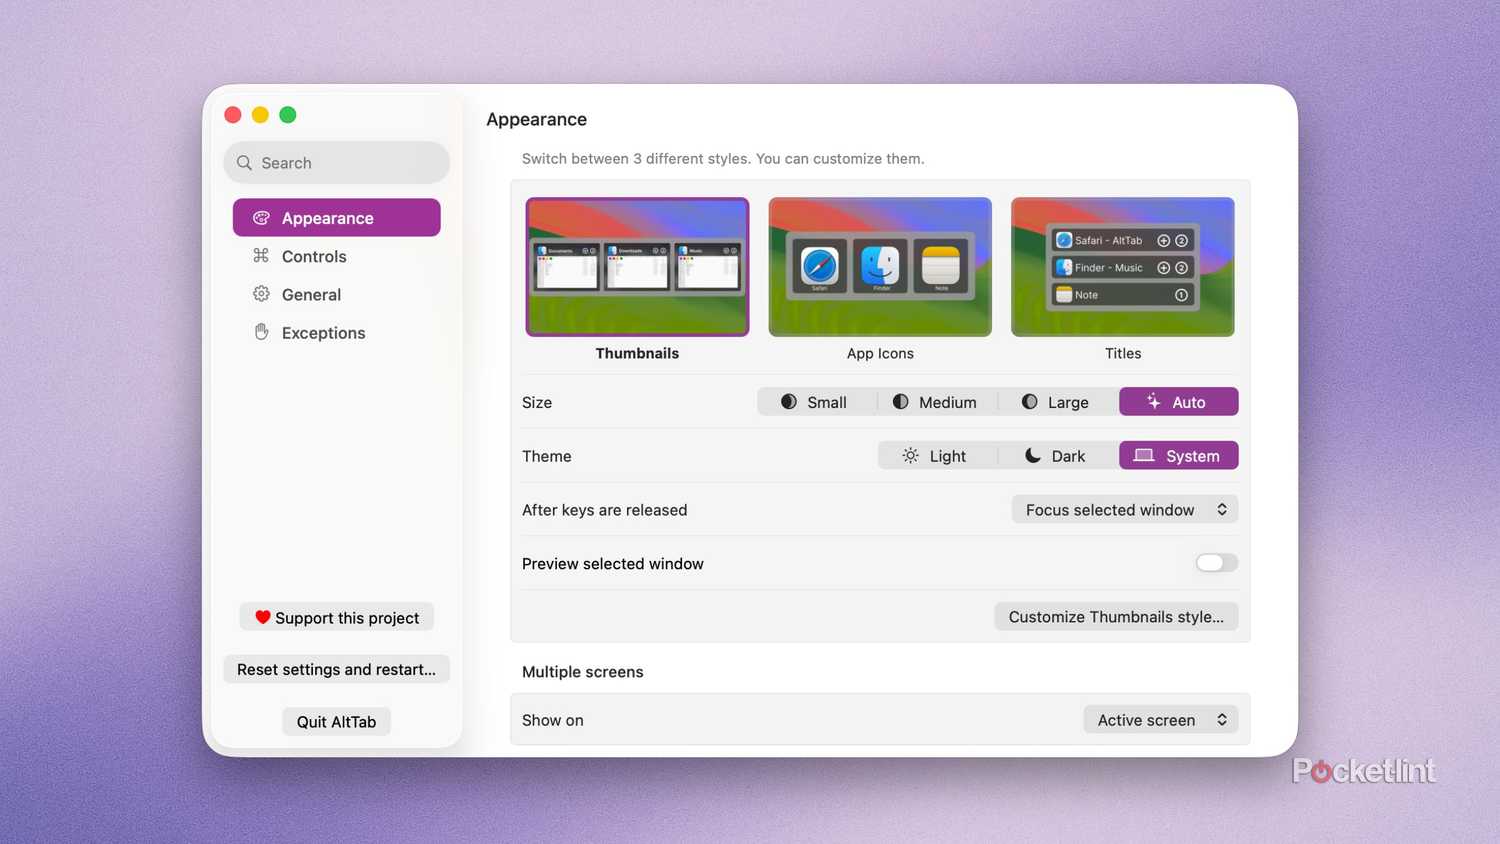Click the Large size circle icon
Viewport: 1500px width, 844px height.
(x=1030, y=401)
